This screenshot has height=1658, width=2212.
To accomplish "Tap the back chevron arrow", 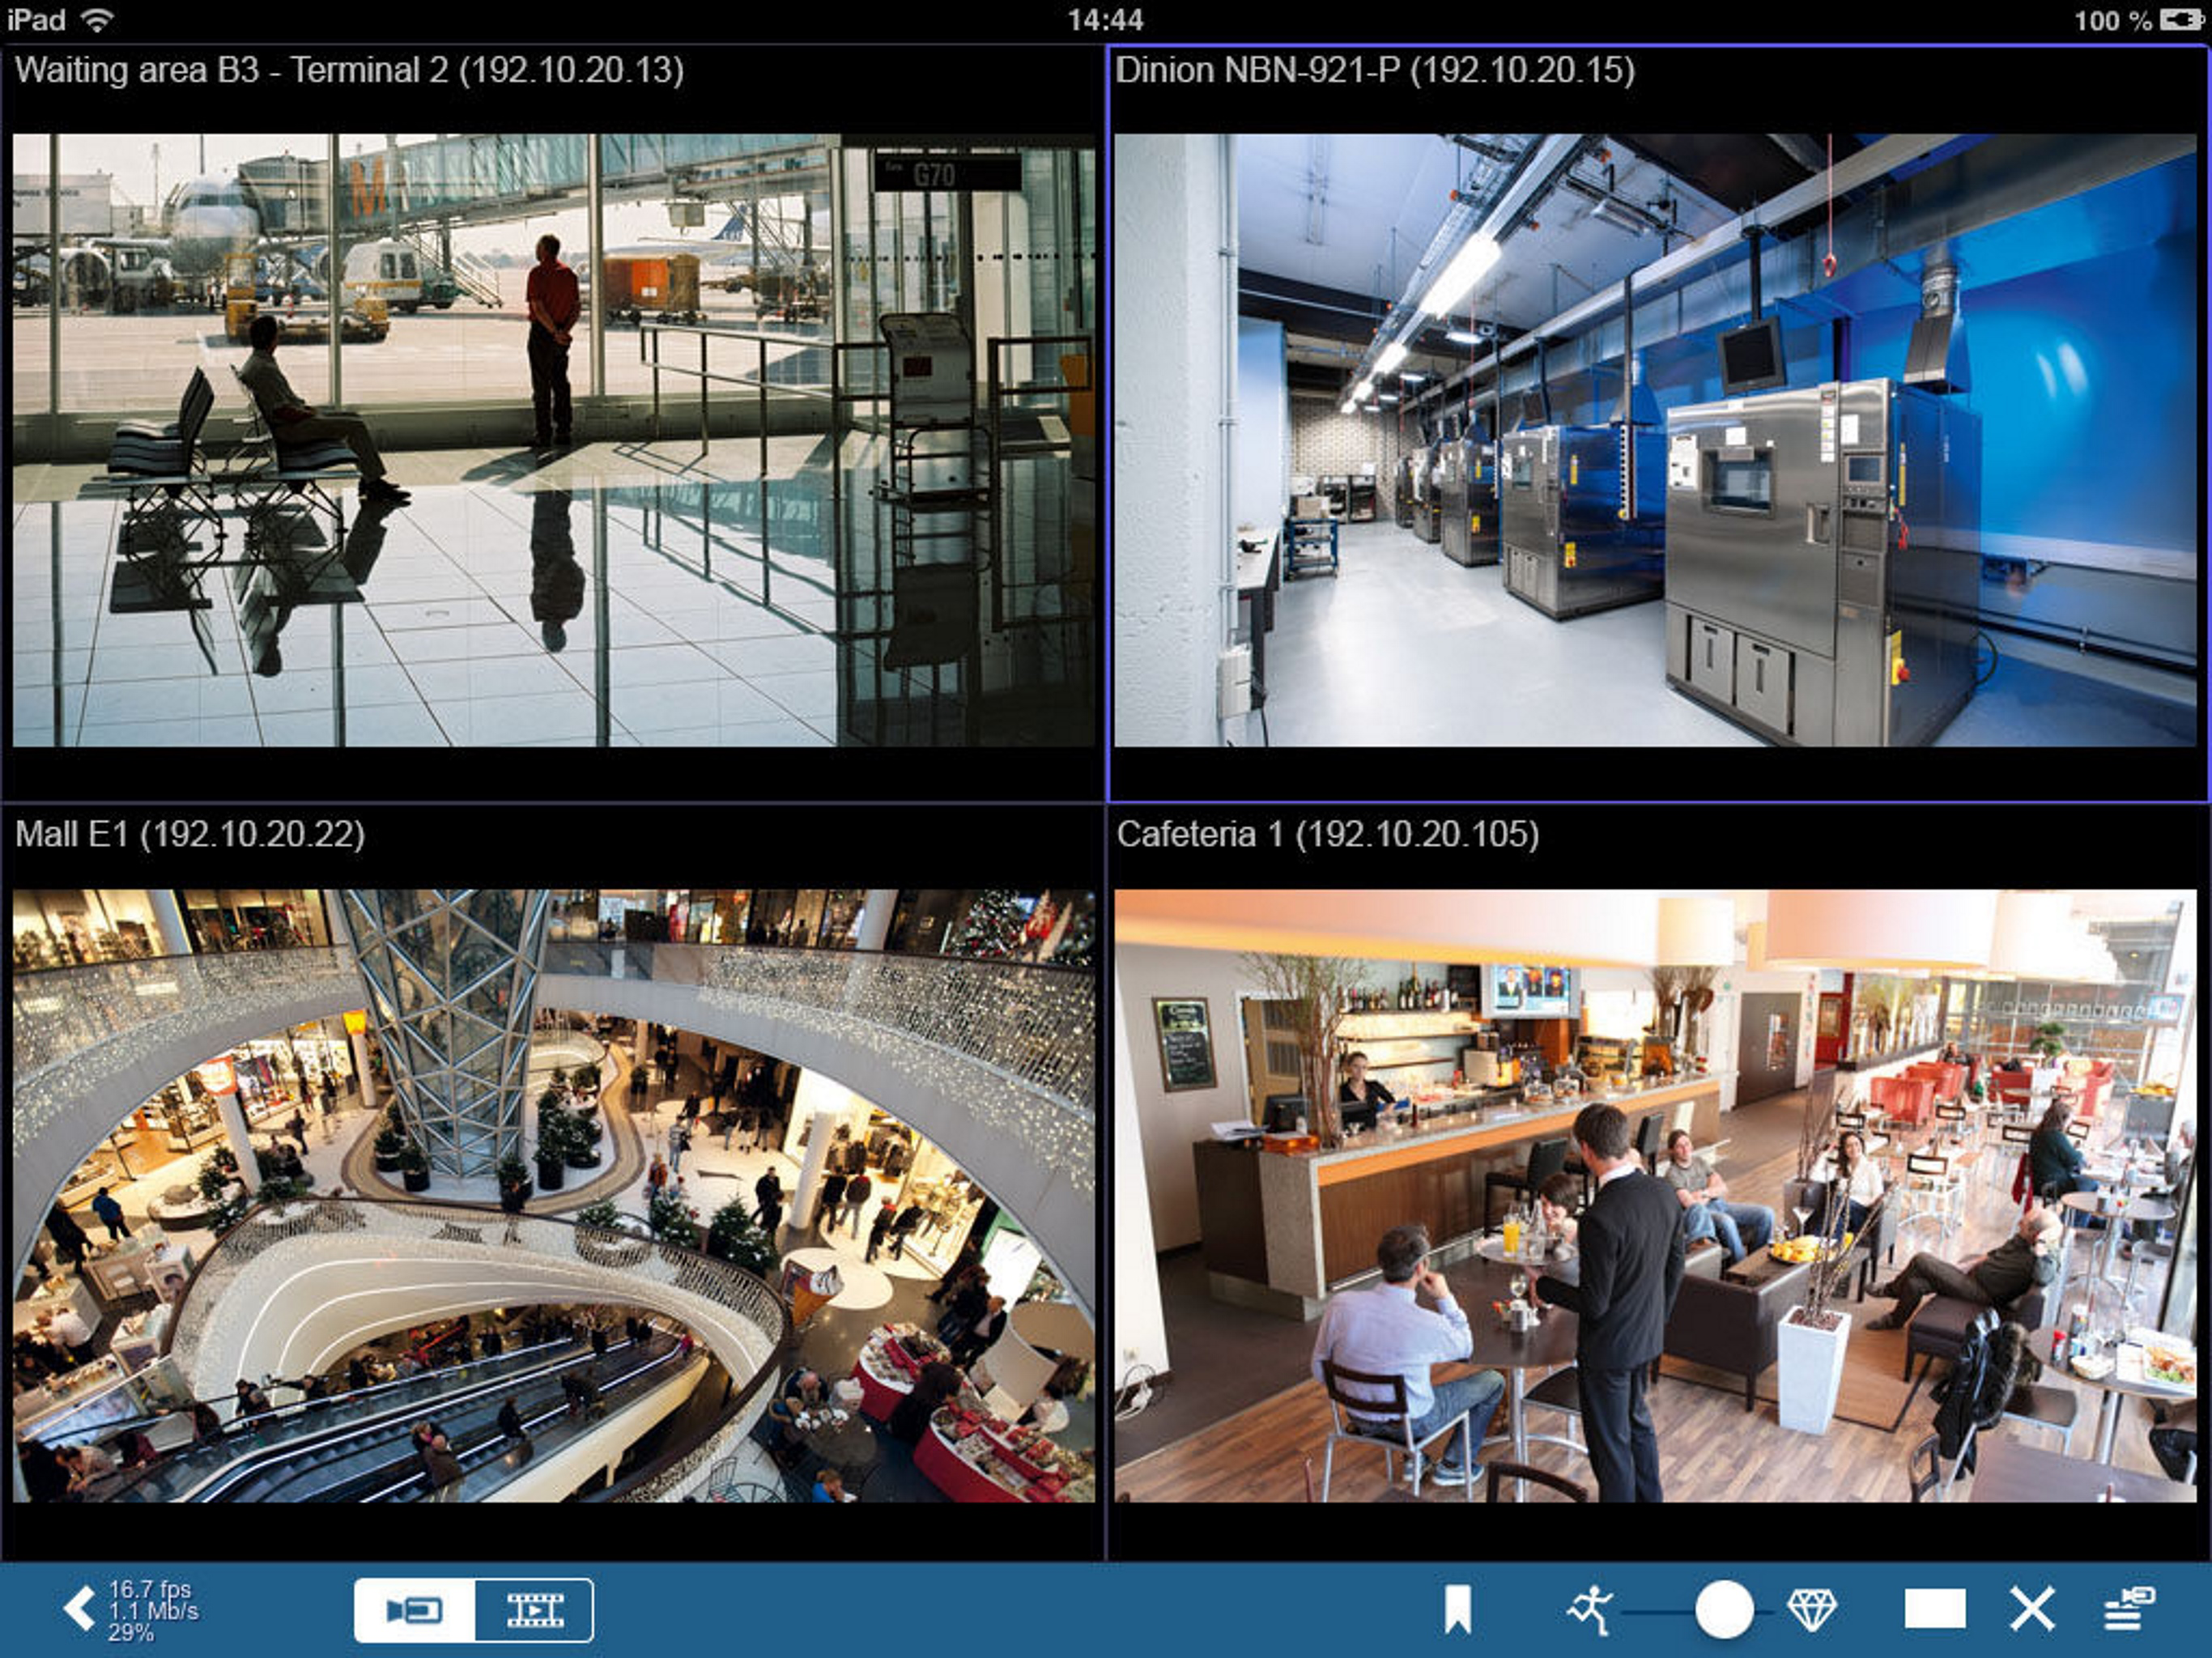I will coord(79,1609).
